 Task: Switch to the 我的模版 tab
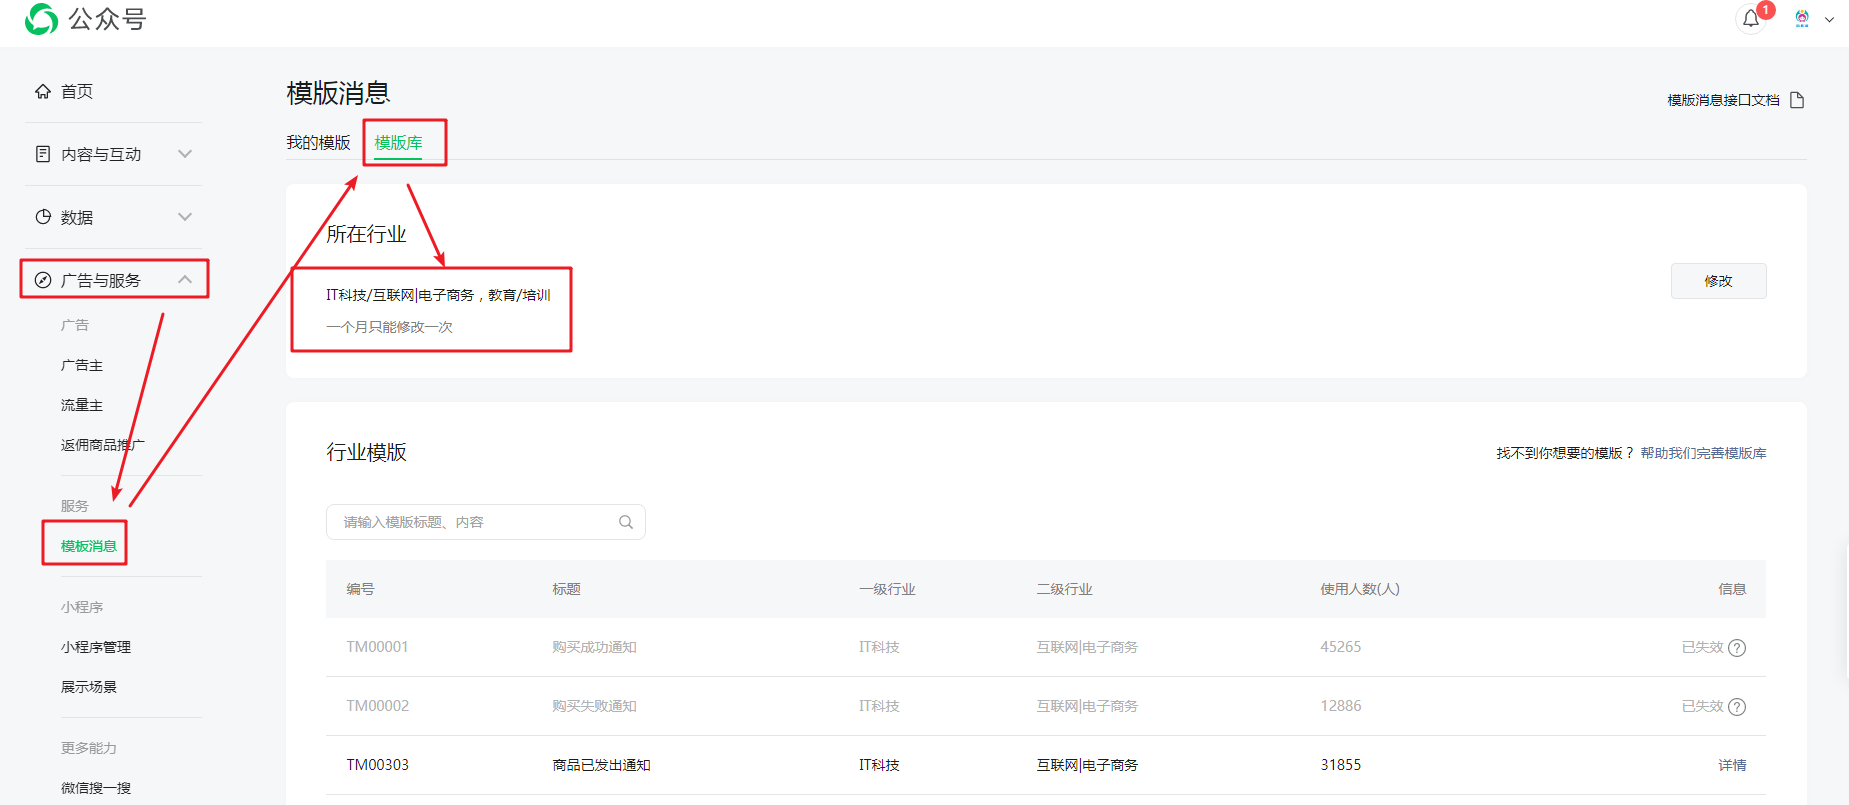[x=318, y=143]
